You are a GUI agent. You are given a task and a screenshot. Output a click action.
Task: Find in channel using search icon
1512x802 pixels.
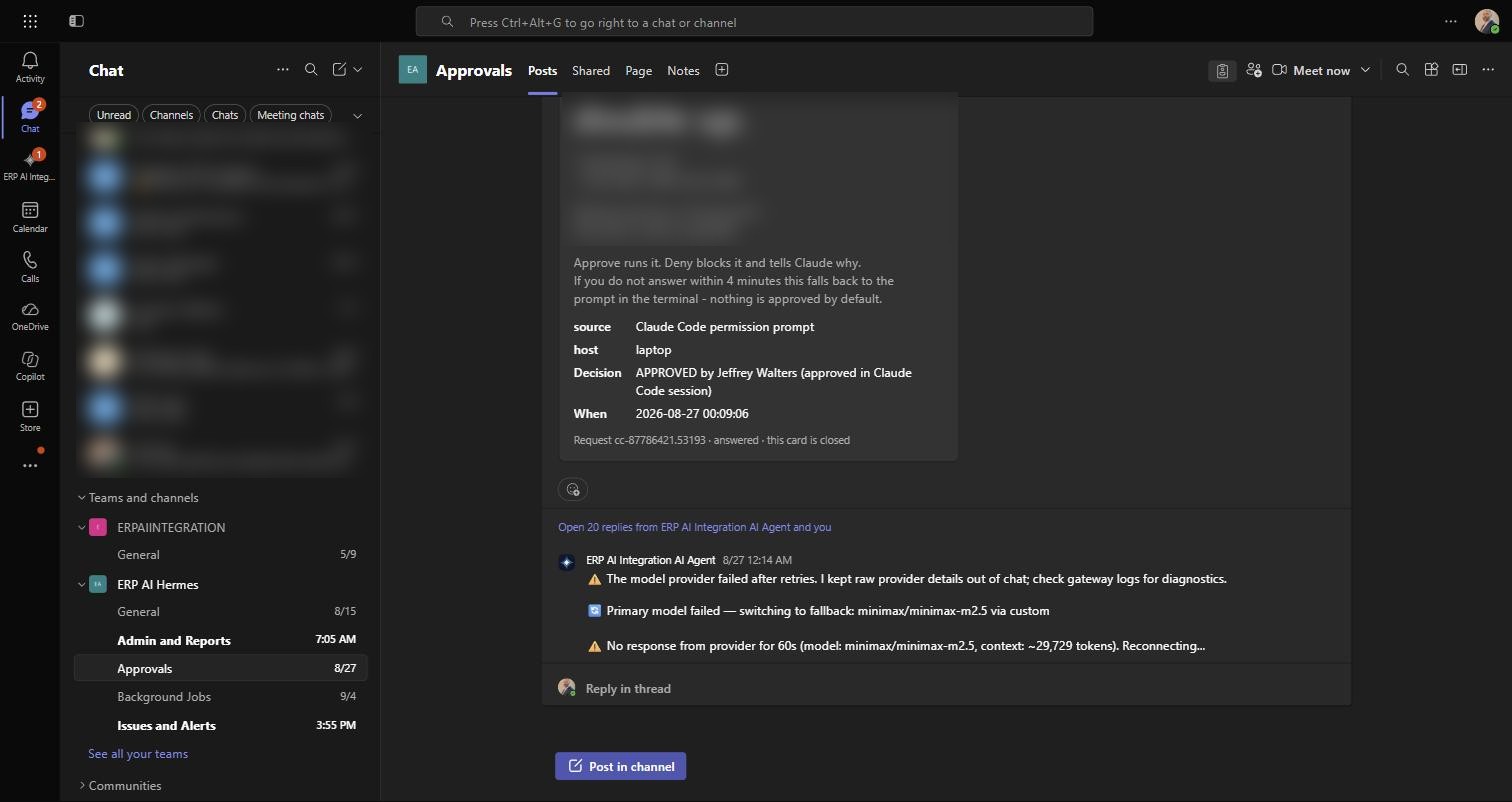(1402, 70)
